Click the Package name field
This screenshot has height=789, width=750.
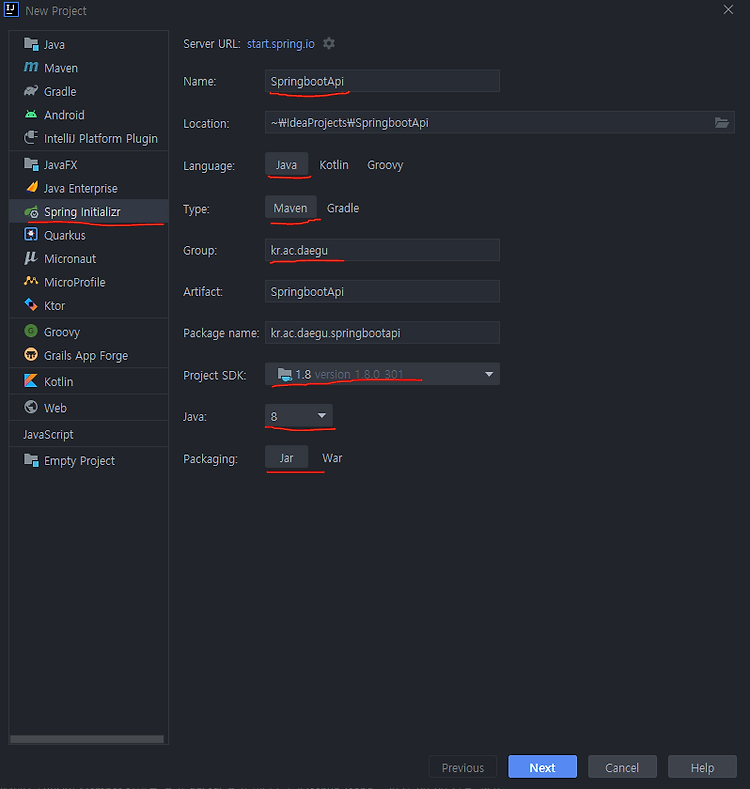[382, 333]
